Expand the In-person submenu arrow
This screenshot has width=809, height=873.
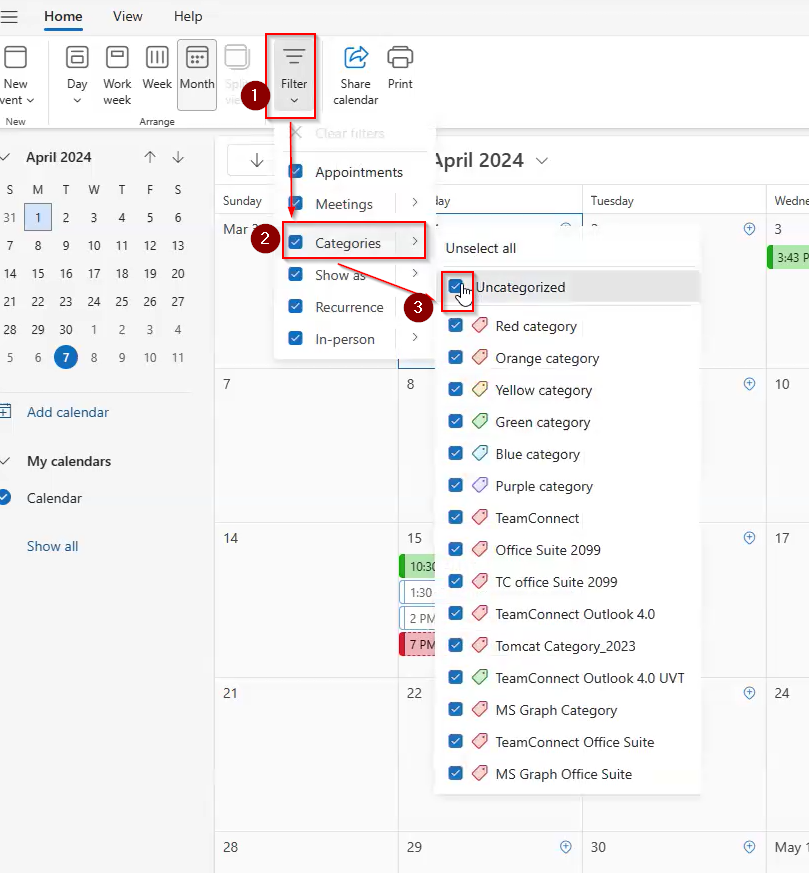pyautogui.click(x=415, y=337)
